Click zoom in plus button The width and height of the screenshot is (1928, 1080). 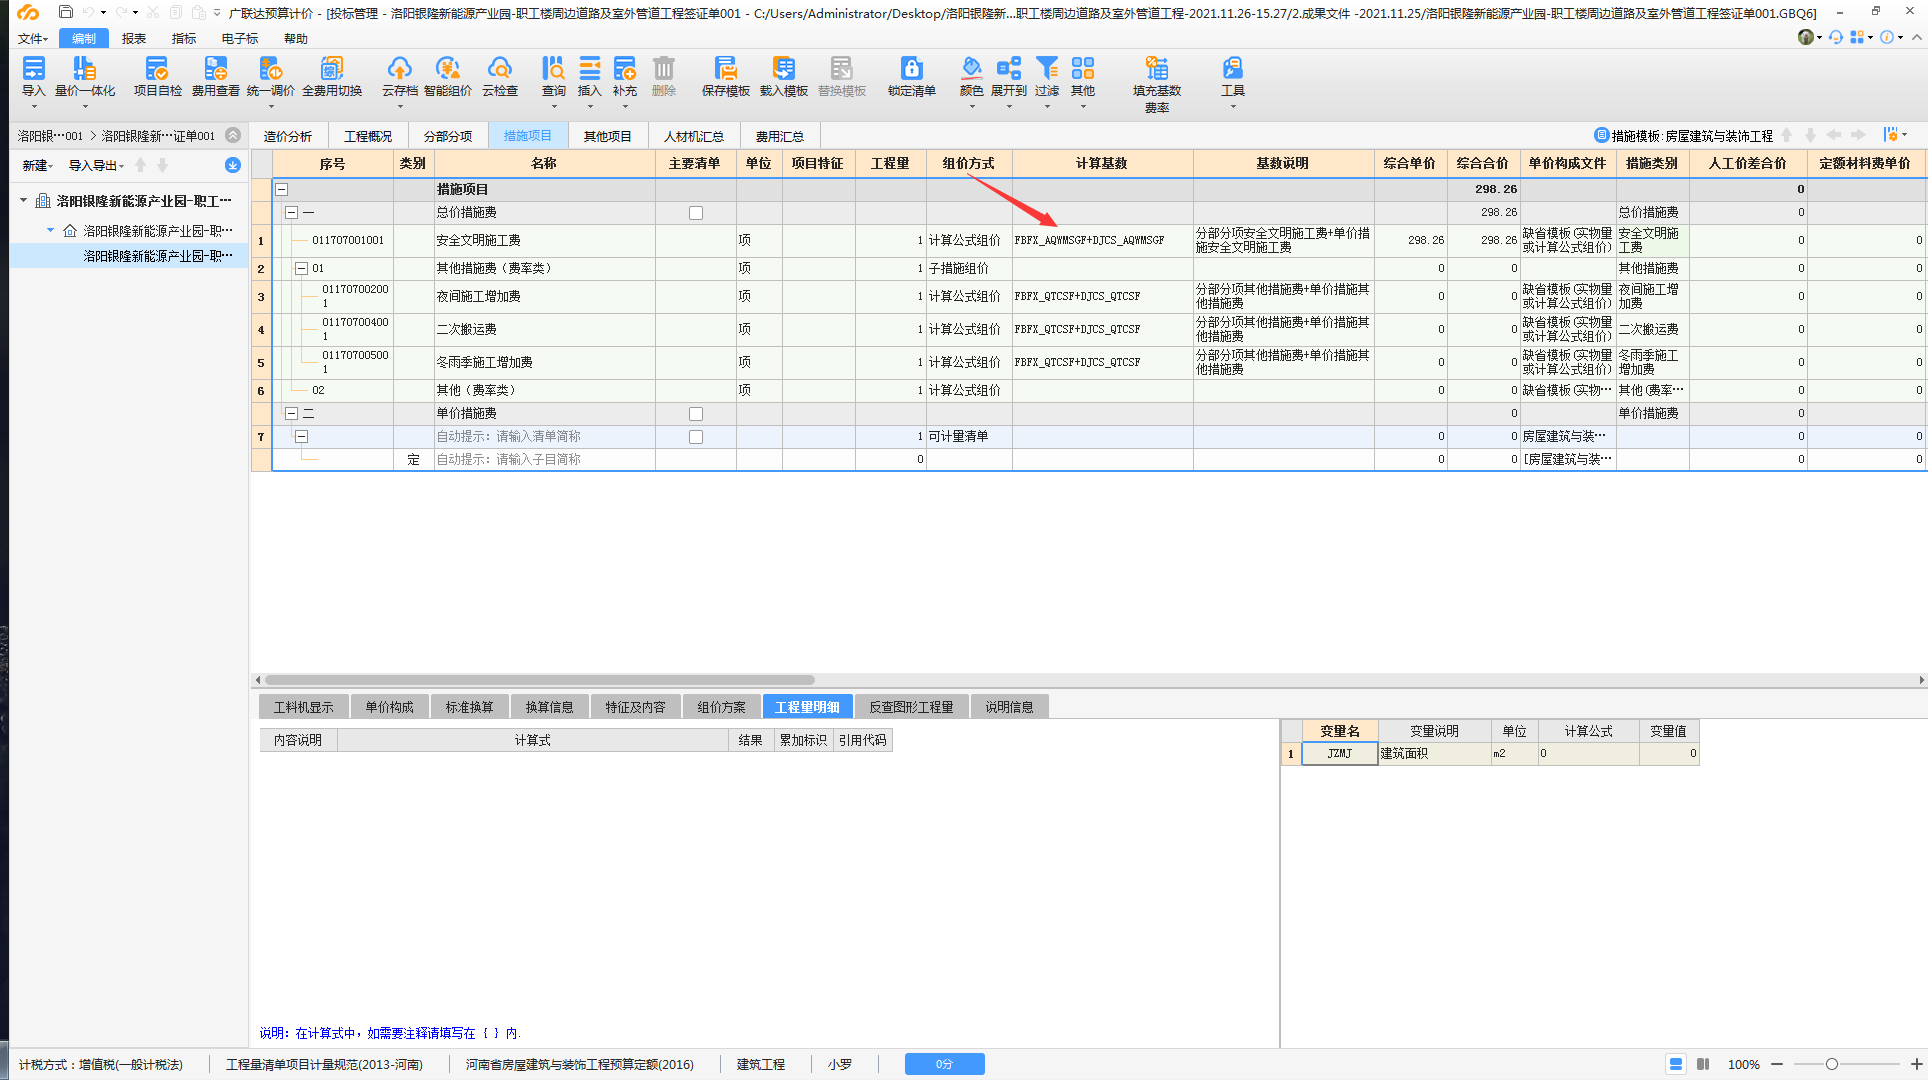(x=1916, y=1064)
